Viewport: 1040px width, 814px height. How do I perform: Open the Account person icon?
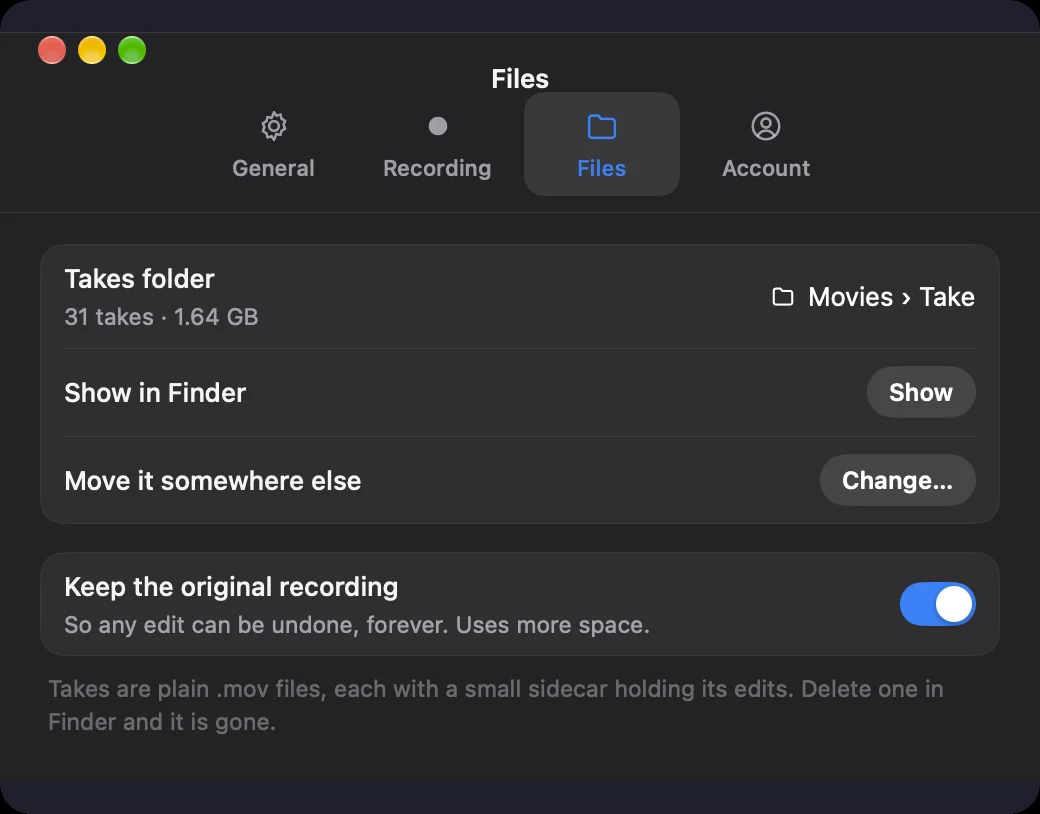point(765,126)
